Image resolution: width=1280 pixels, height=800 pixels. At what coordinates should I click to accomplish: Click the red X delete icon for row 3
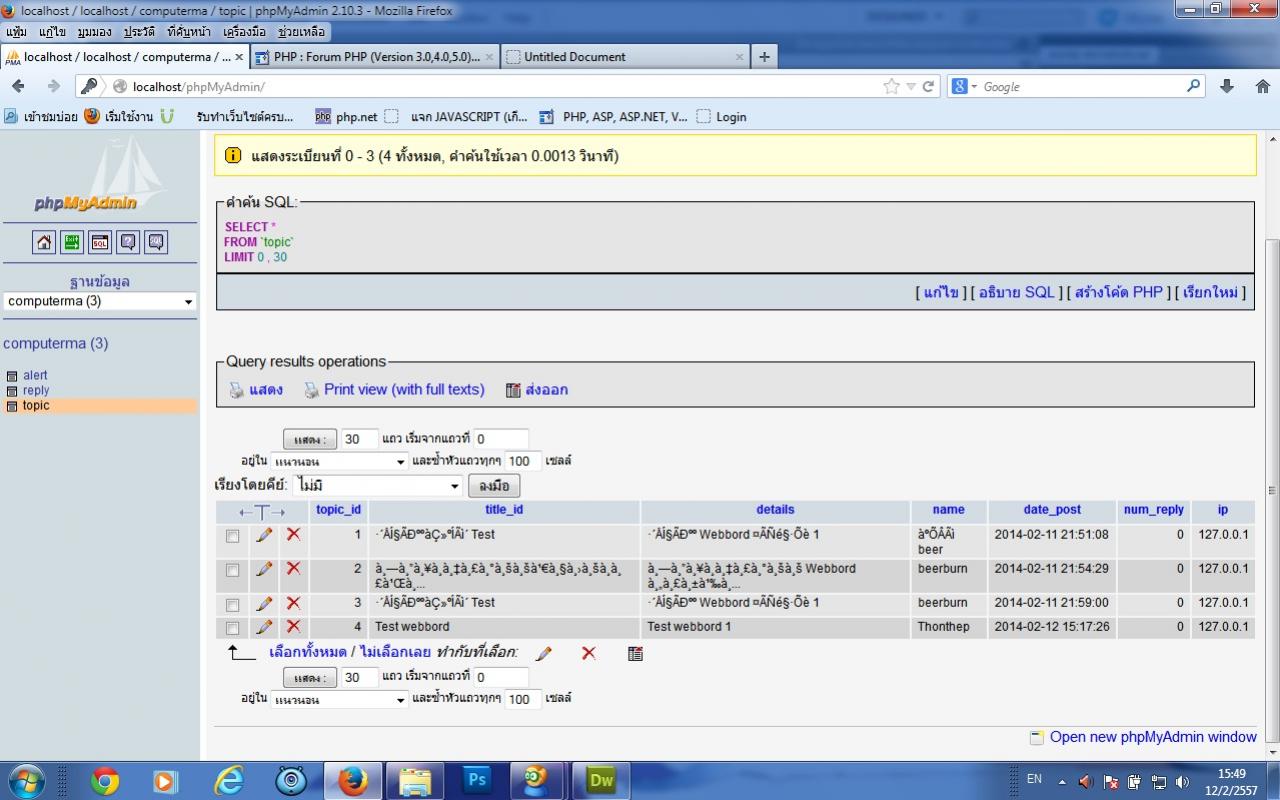coord(293,603)
